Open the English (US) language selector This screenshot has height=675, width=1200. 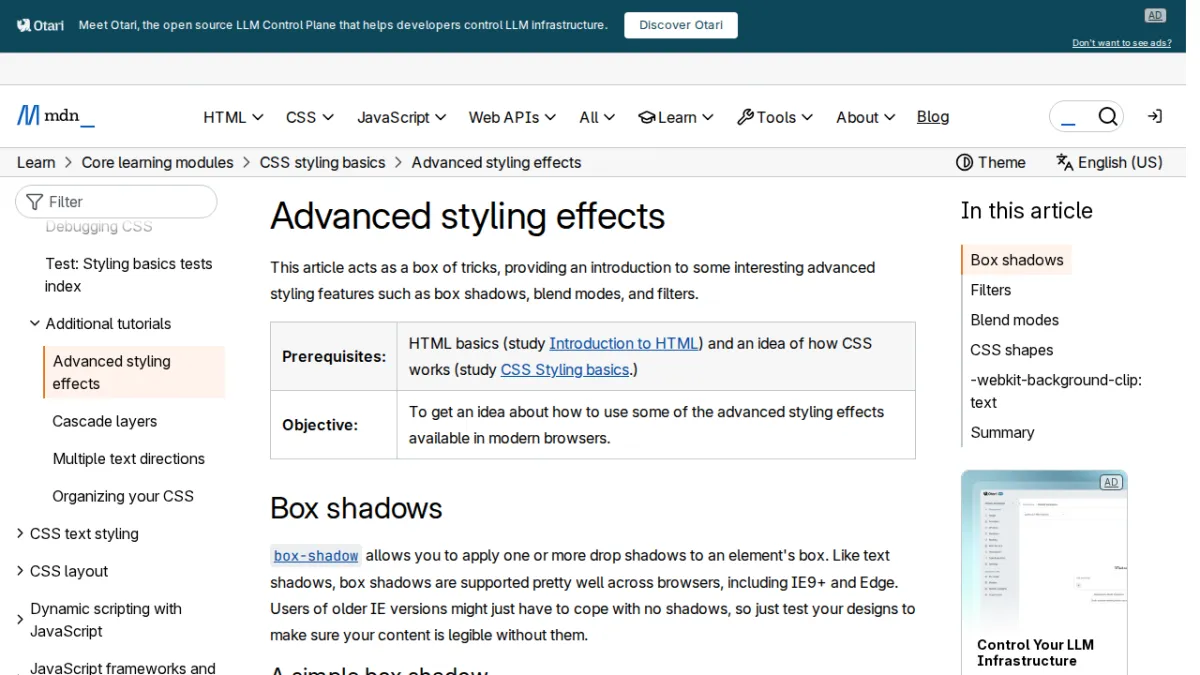tap(1110, 162)
